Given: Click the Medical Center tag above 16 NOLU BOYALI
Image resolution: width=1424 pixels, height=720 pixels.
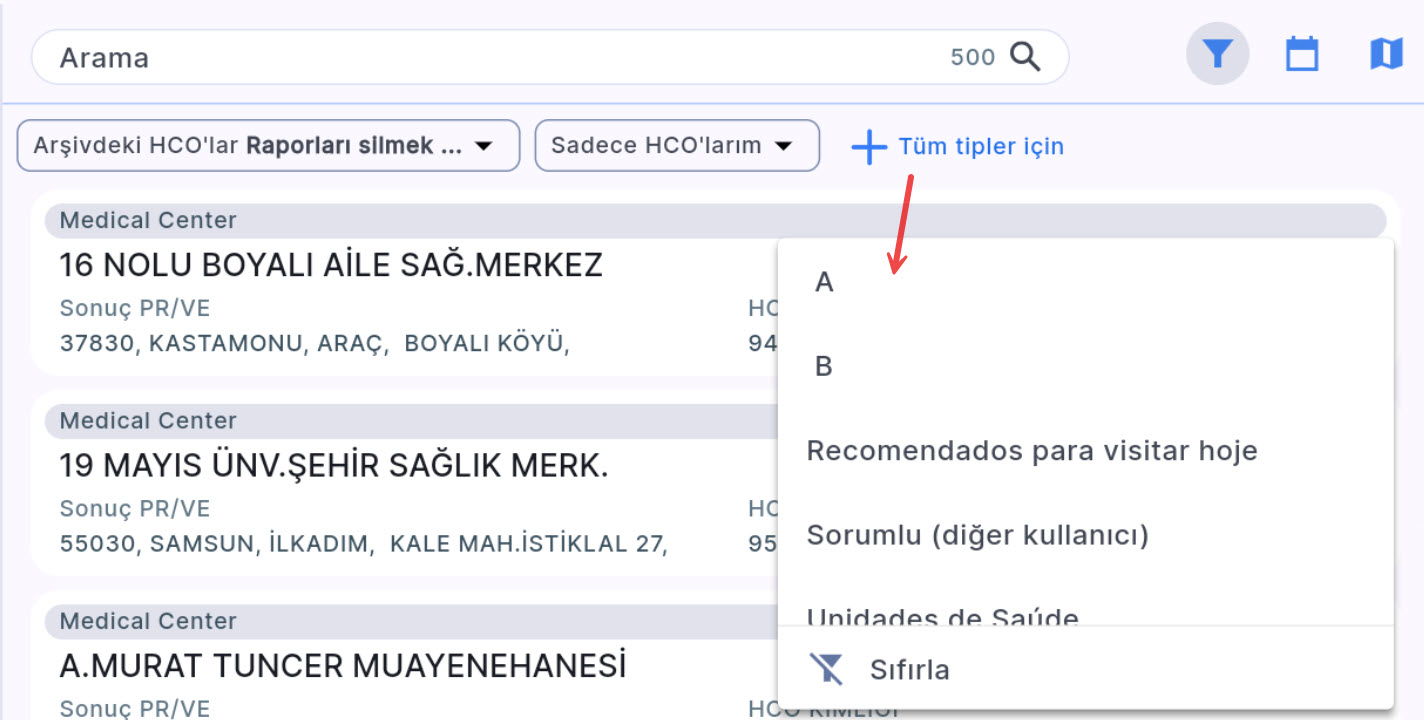Looking at the screenshot, I should [148, 220].
